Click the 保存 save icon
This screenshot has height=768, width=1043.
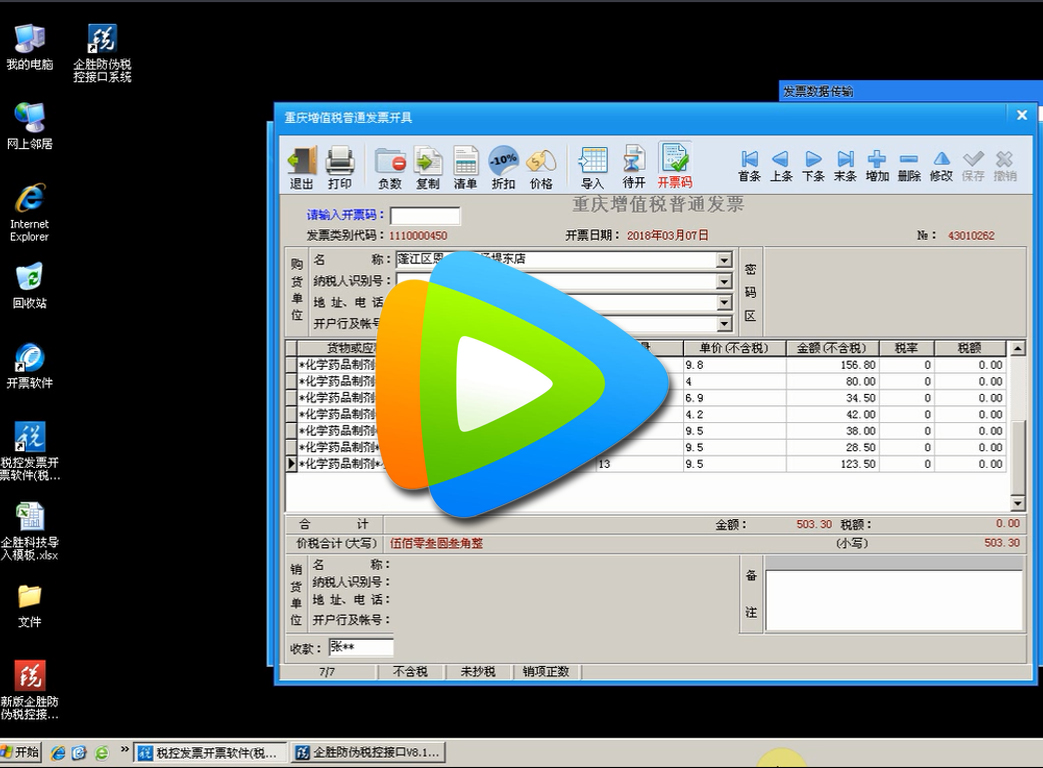click(972, 166)
